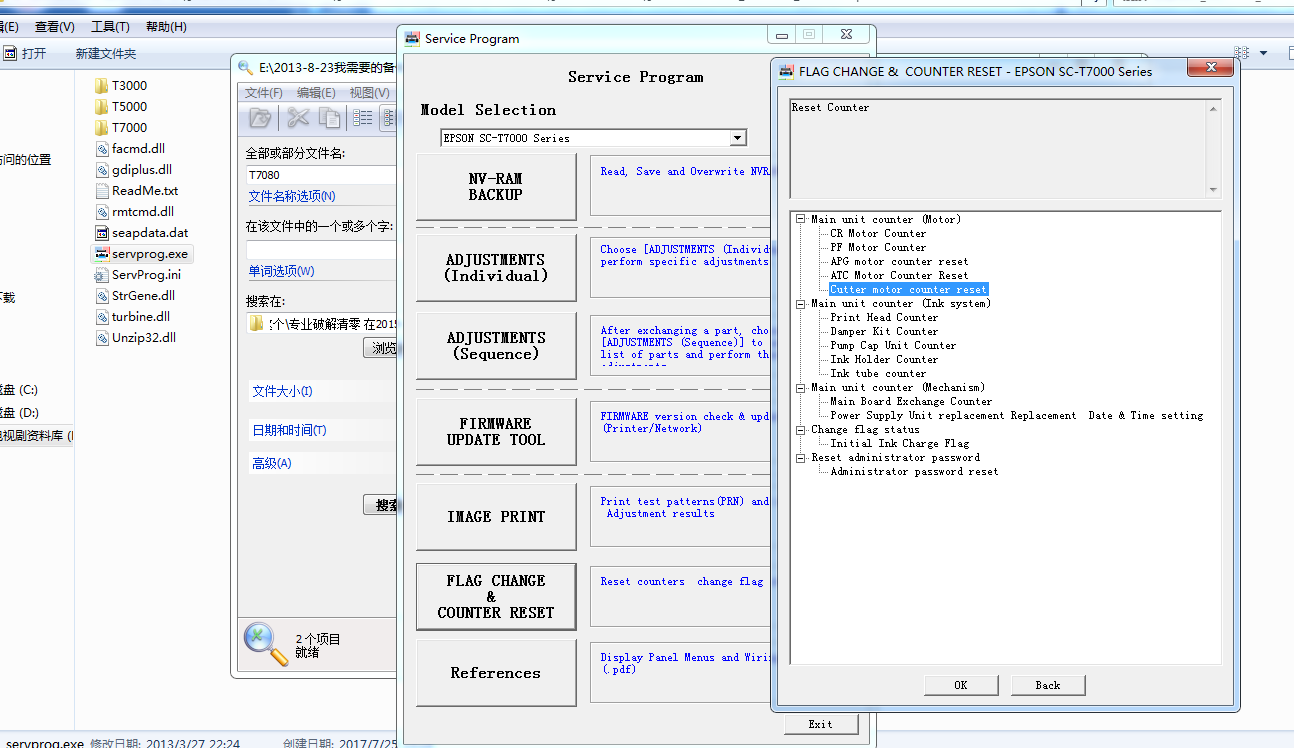Click ADJUSTMENTS (Sequence) button
This screenshot has width=1294, height=748.
point(496,346)
